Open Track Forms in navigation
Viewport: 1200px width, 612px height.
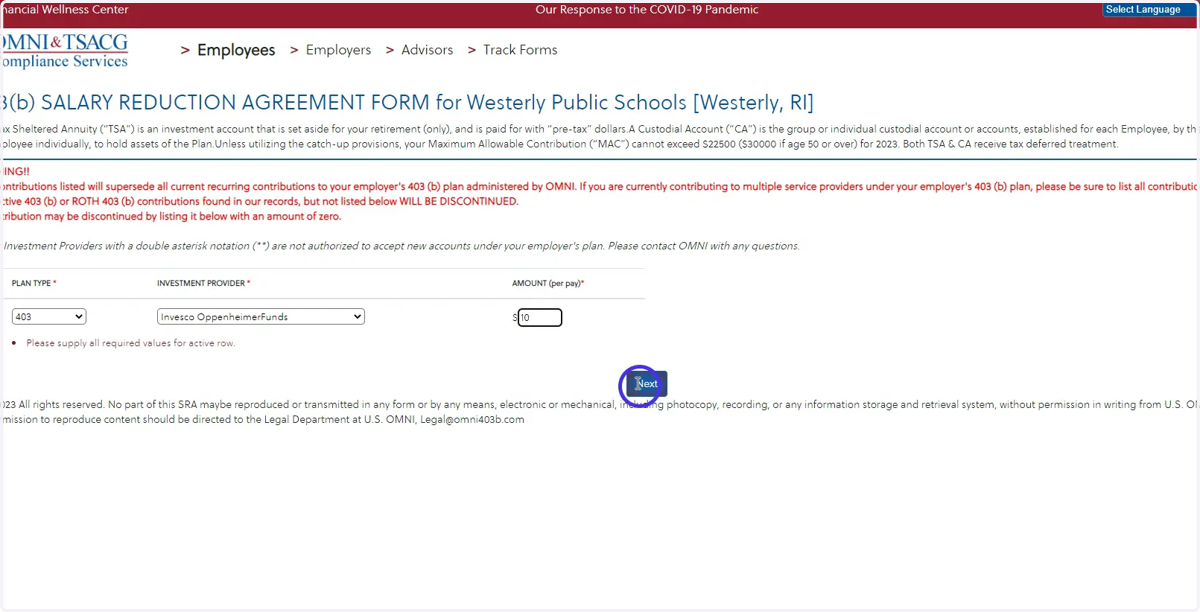[x=520, y=50]
